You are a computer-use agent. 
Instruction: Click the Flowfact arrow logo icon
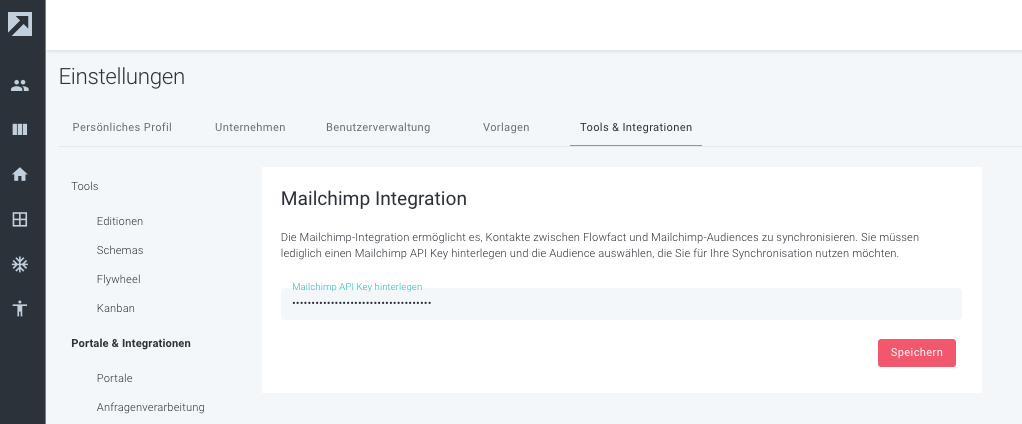(20, 24)
